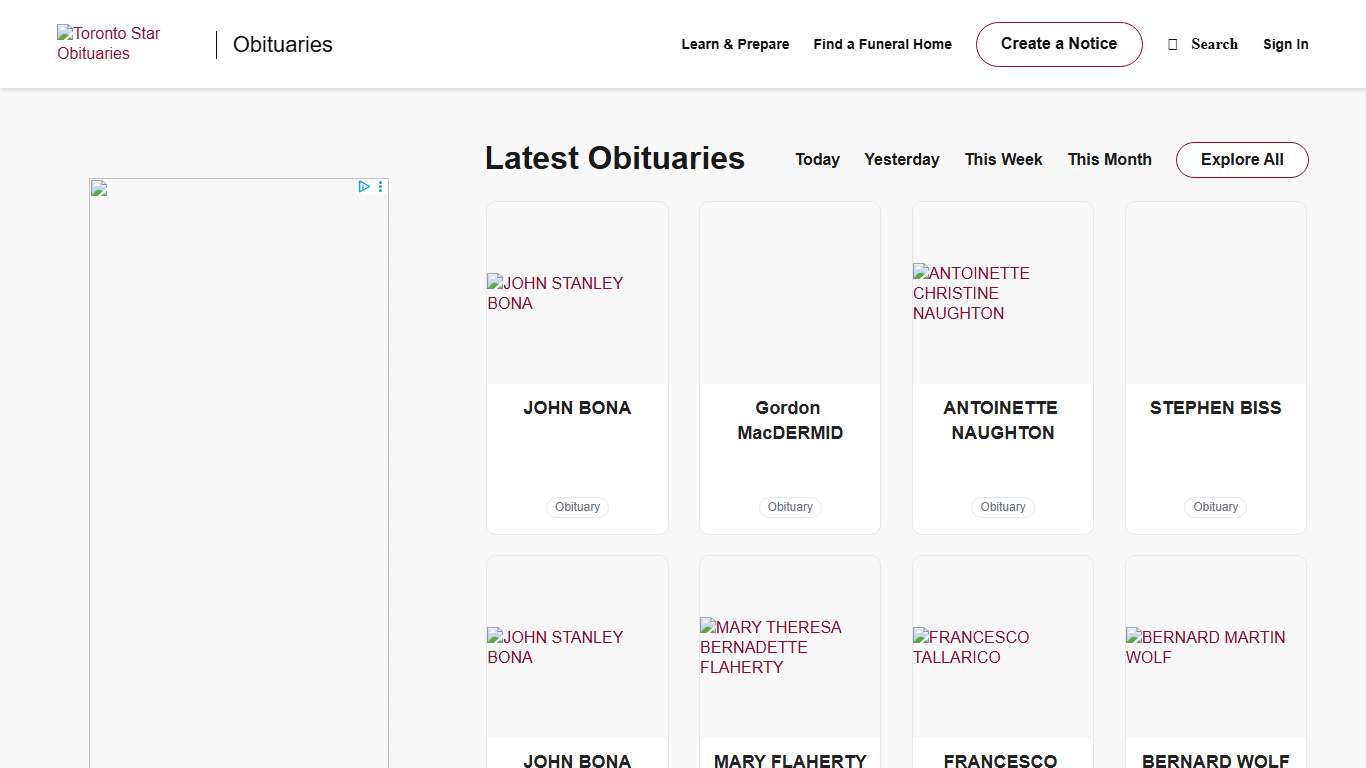The width and height of the screenshot is (1366, 768).
Task: Open Mary Theresa Bernadette Flaherty photo
Action: 789,647
